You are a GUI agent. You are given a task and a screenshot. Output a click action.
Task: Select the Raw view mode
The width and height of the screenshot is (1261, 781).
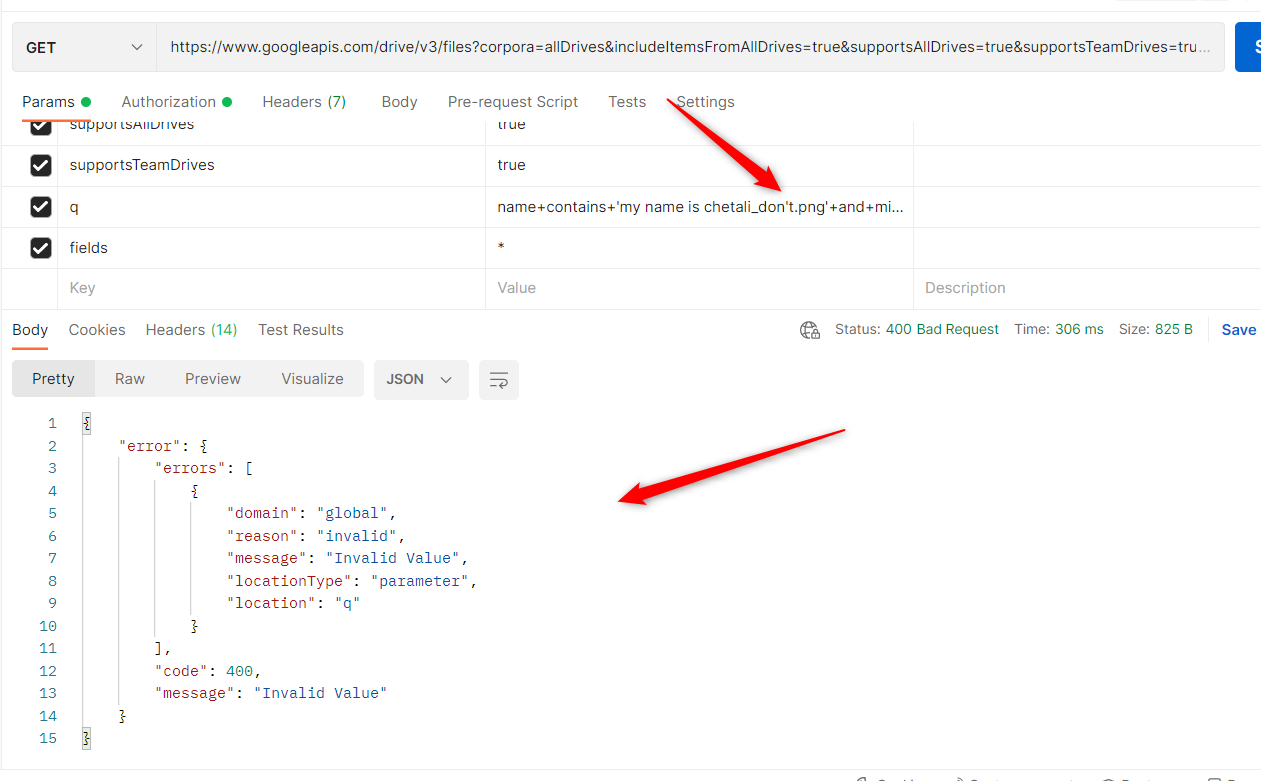click(130, 379)
